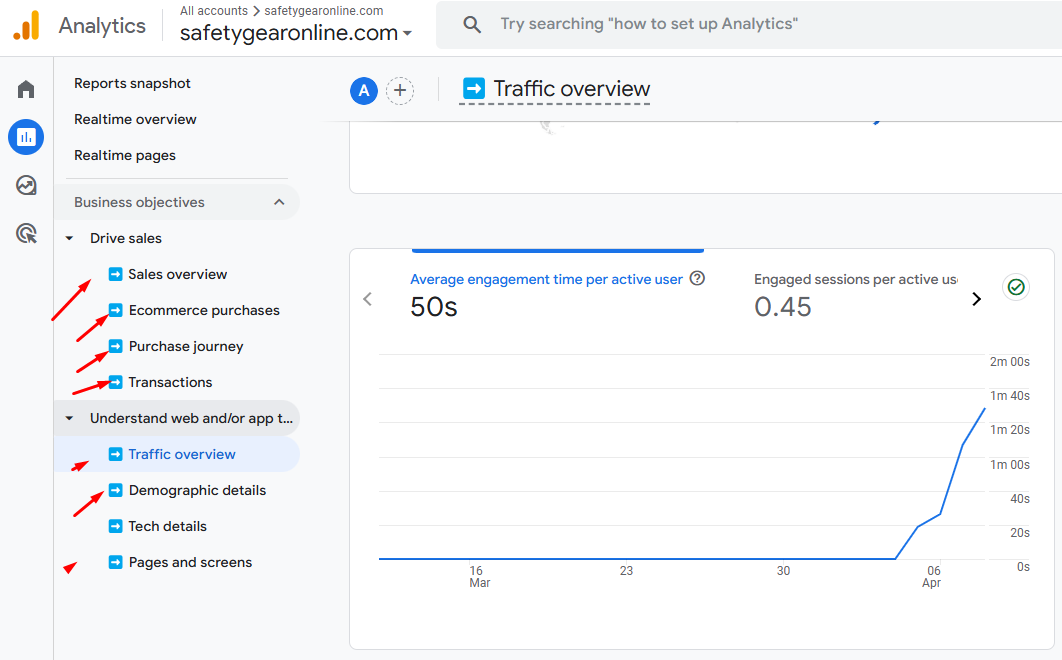Click the All accounts breadcrumb link
The width and height of the screenshot is (1062, 660).
[x=213, y=11]
